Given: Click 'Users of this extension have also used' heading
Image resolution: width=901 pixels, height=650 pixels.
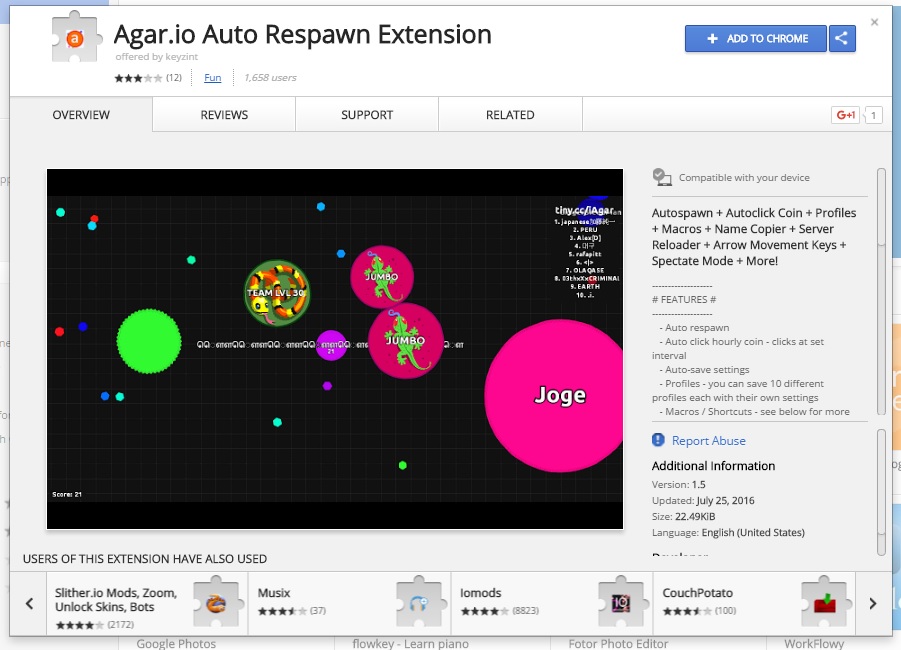Looking at the screenshot, I should [x=145, y=559].
